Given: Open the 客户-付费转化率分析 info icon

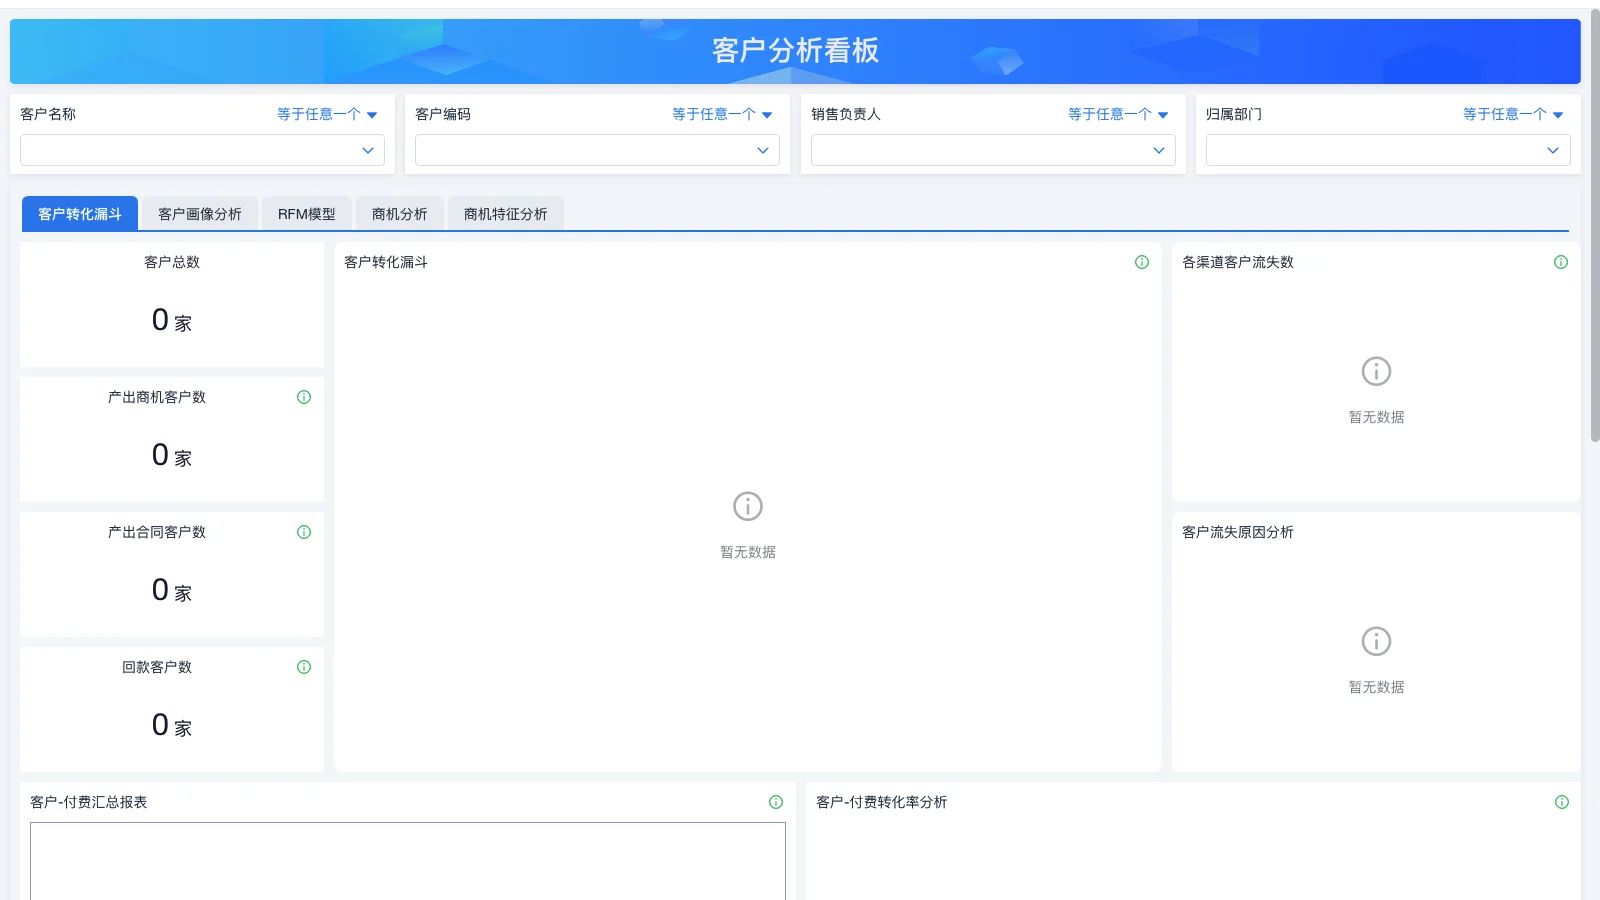Looking at the screenshot, I should [1561, 801].
